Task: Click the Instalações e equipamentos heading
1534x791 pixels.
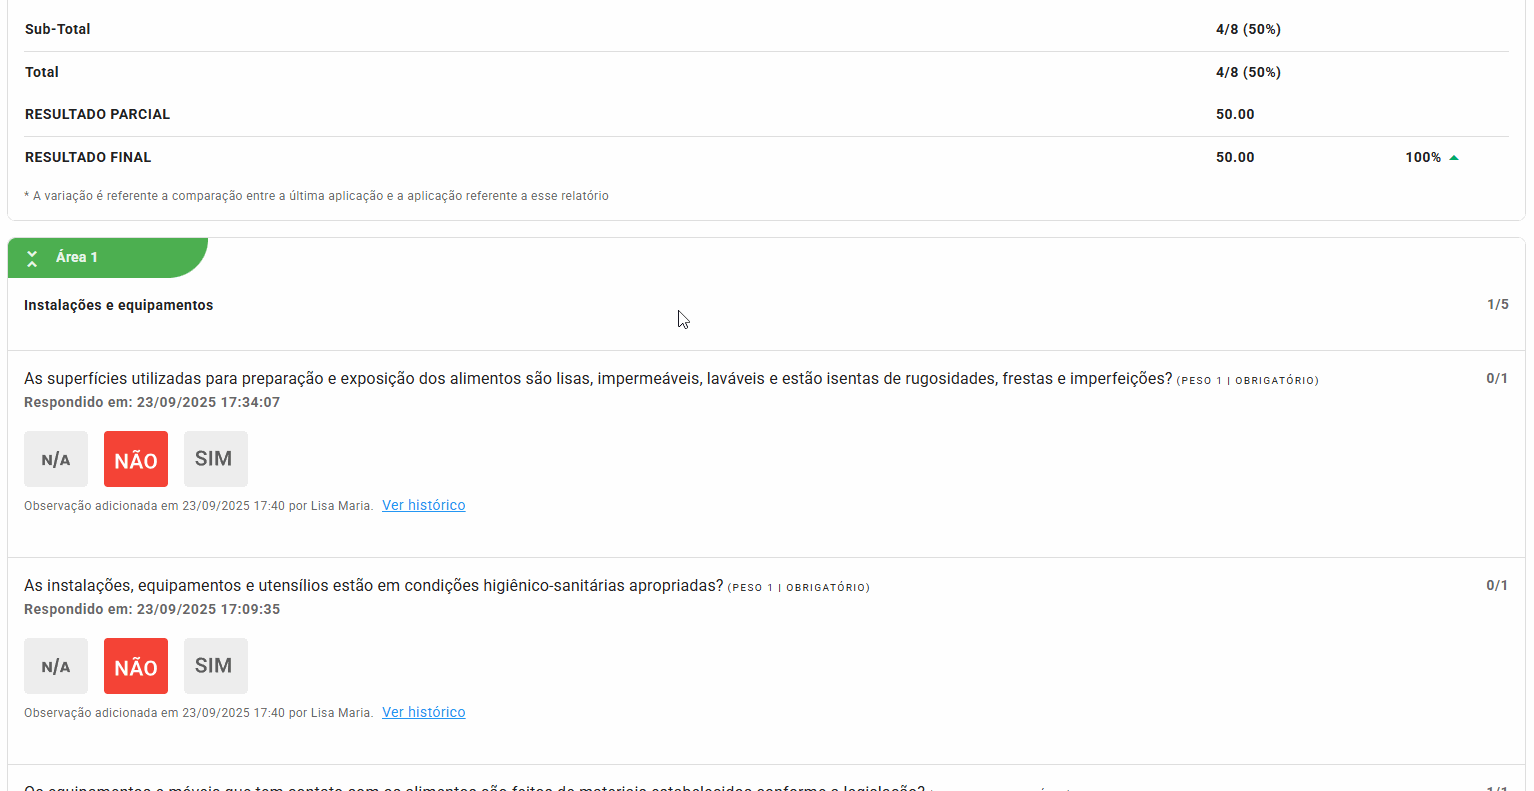Action: pyautogui.click(x=119, y=305)
